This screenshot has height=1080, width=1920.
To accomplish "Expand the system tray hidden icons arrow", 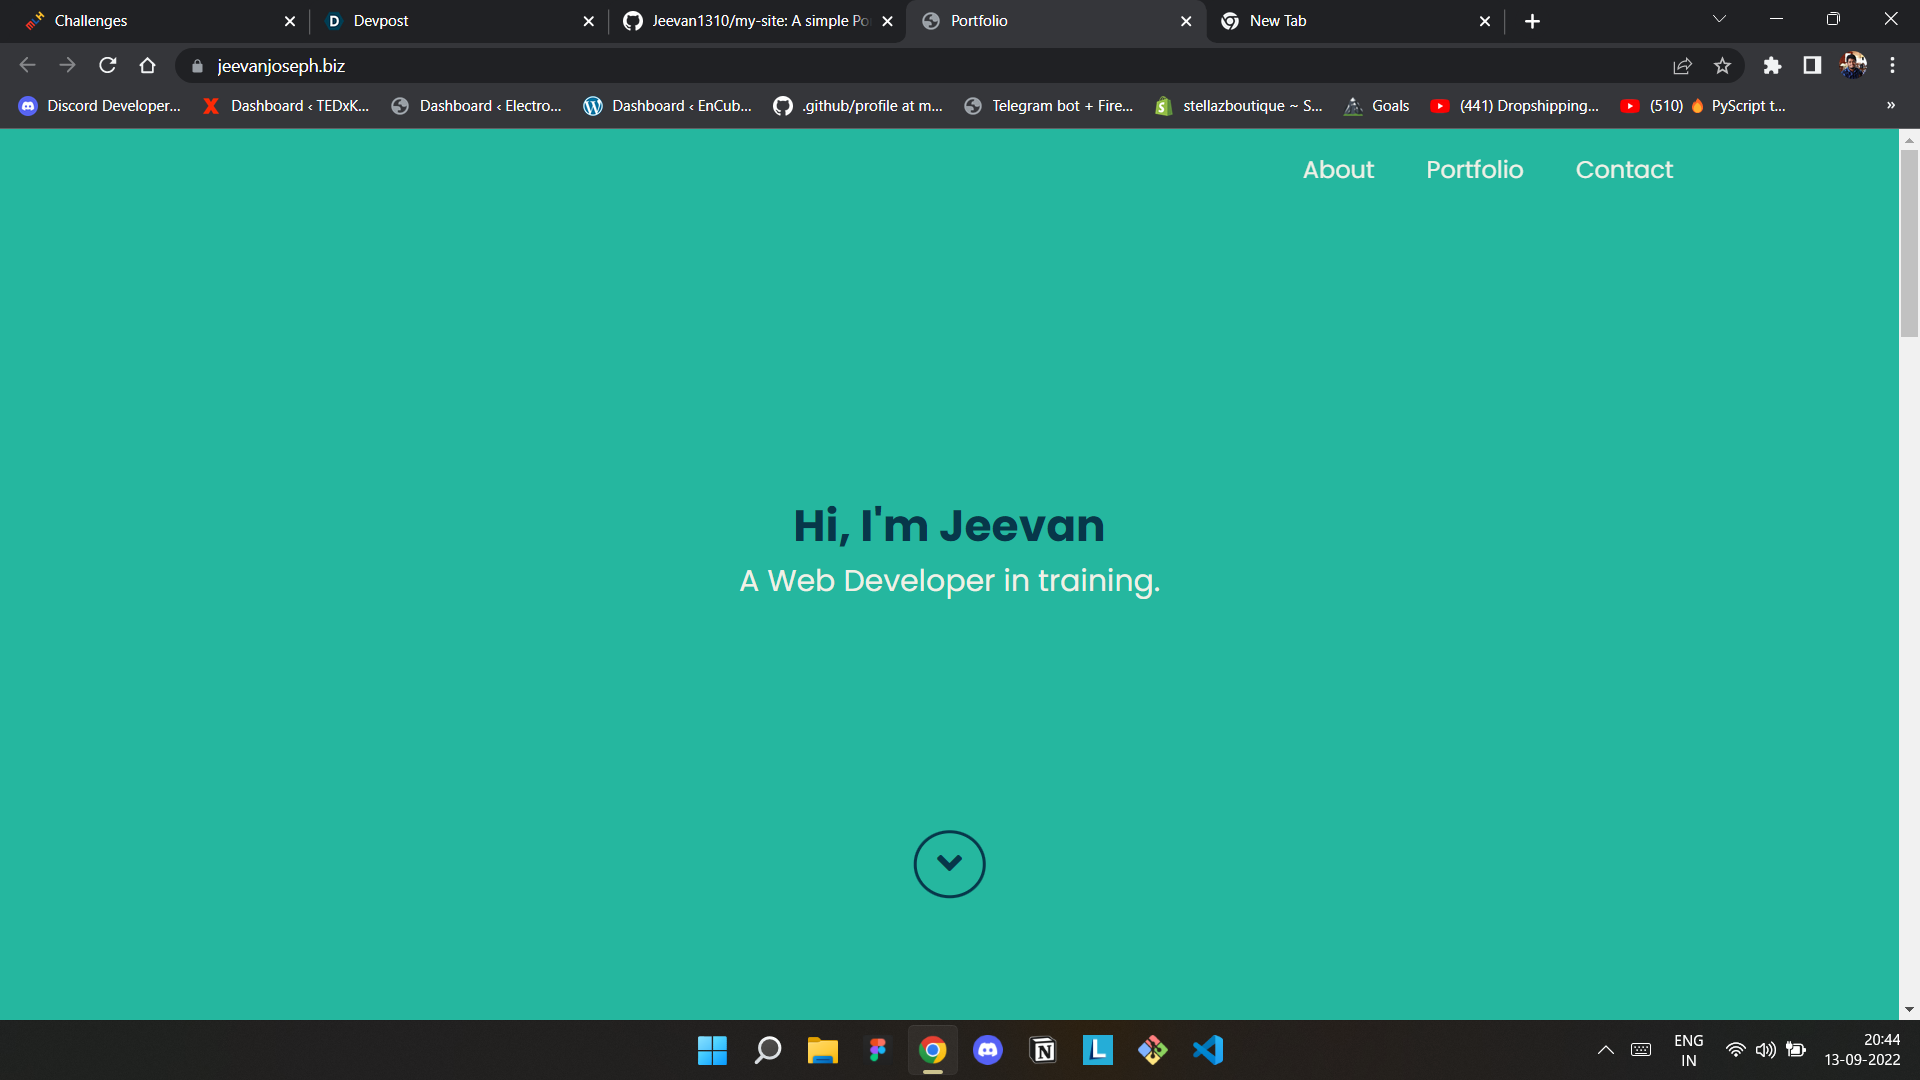I will tap(1605, 1050).
